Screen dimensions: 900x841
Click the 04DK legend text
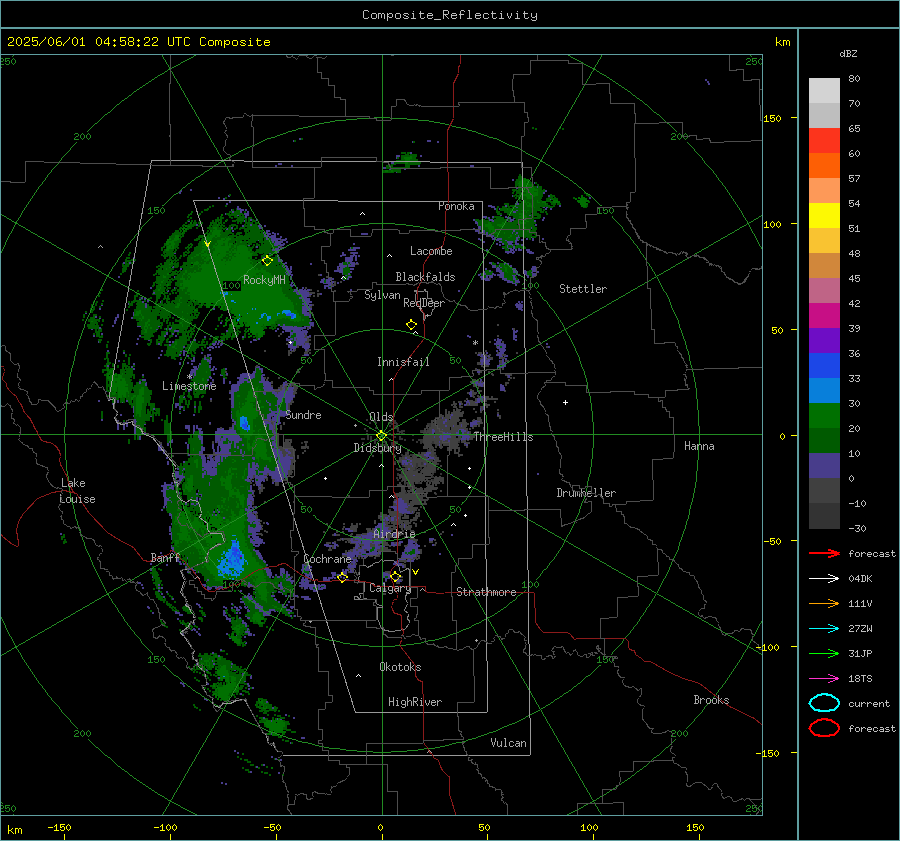[860, 579]
